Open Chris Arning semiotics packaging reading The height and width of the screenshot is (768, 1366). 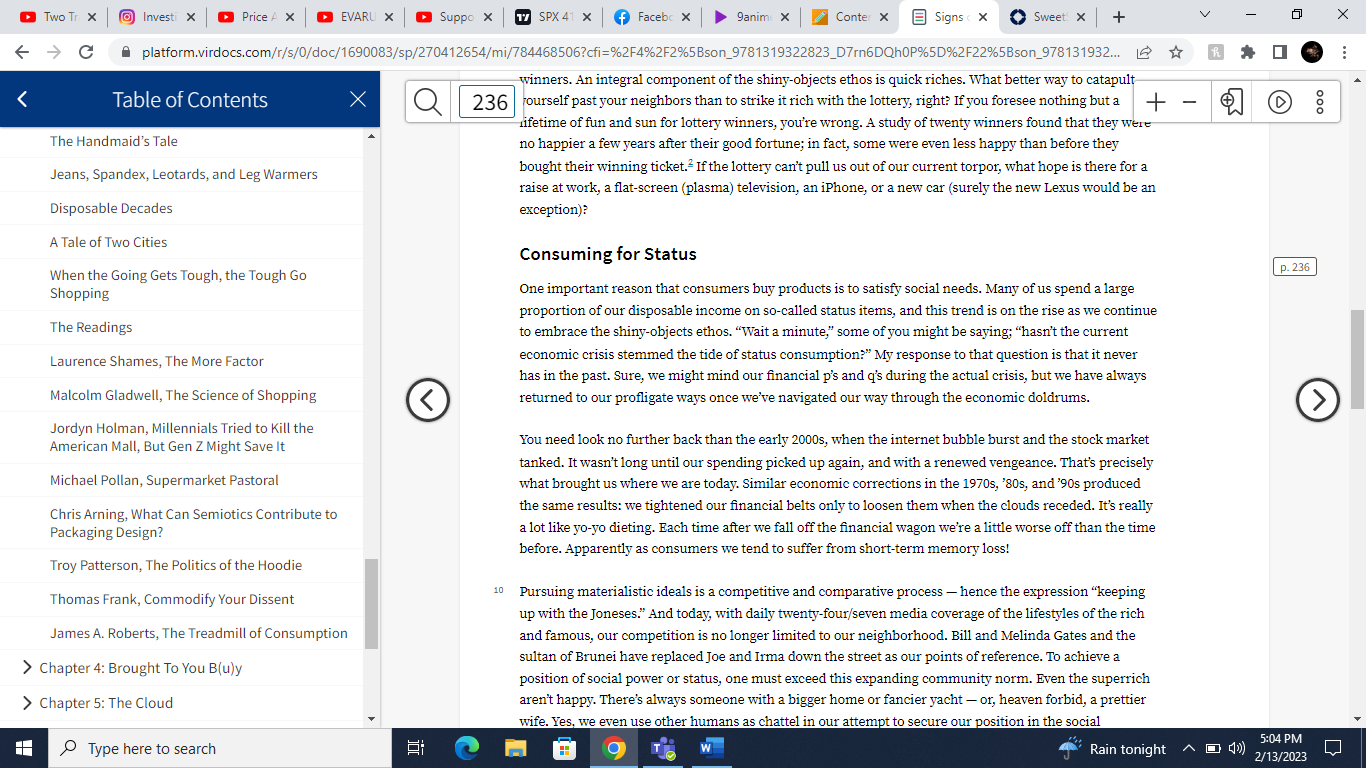pos(194,523)
